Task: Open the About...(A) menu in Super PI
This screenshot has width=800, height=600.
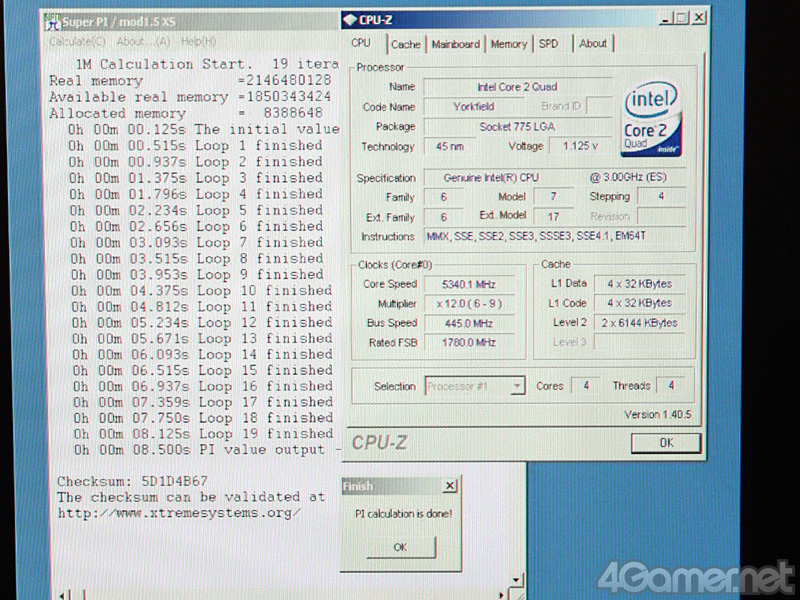Action: (x=143, y=41)
